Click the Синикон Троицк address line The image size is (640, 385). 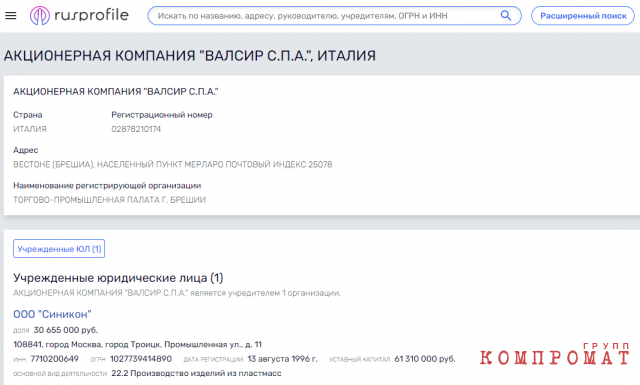(138, 344)
